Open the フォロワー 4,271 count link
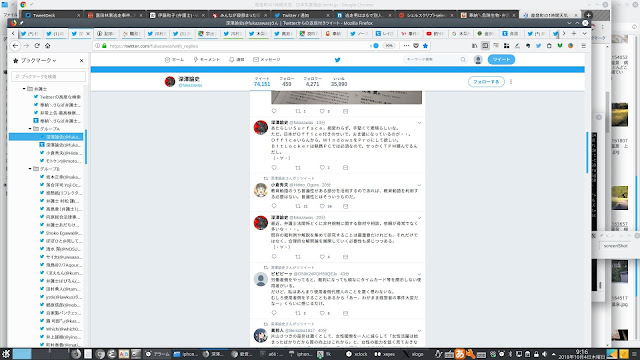 tap(313, 82)
